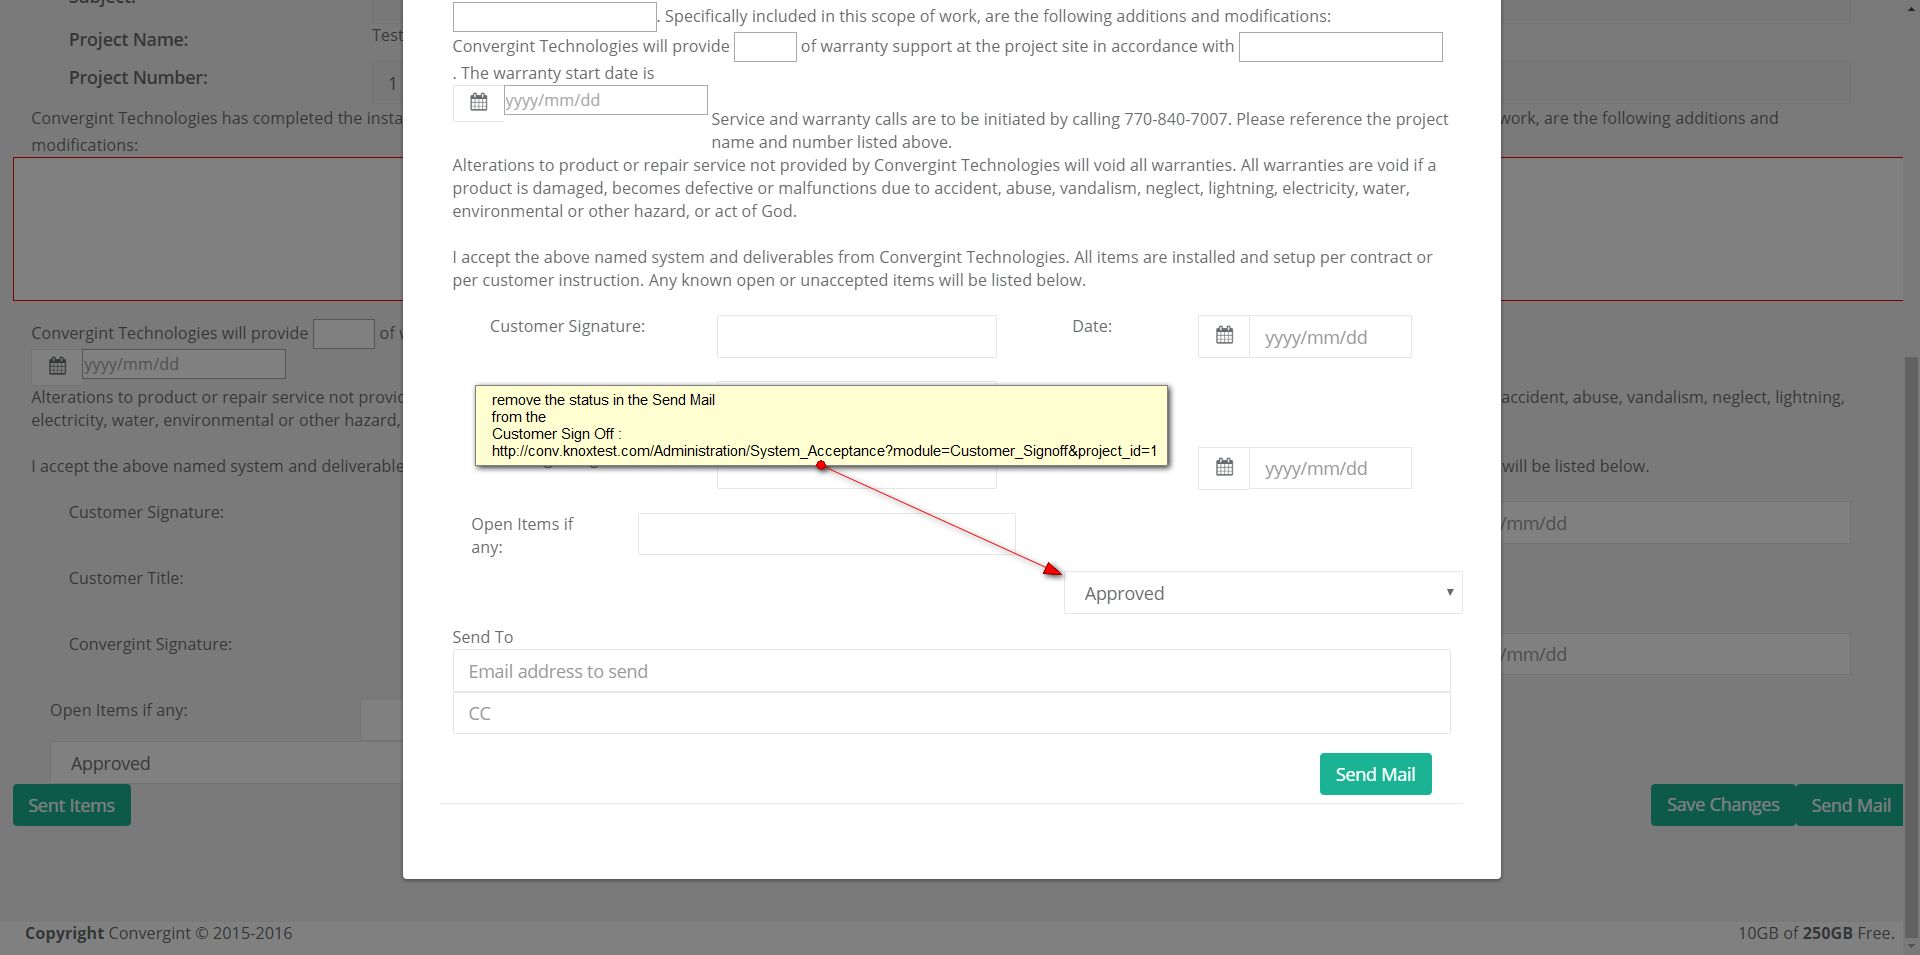Select the "Project Number:" label on the background page
1920x955 pixels.
138,78
